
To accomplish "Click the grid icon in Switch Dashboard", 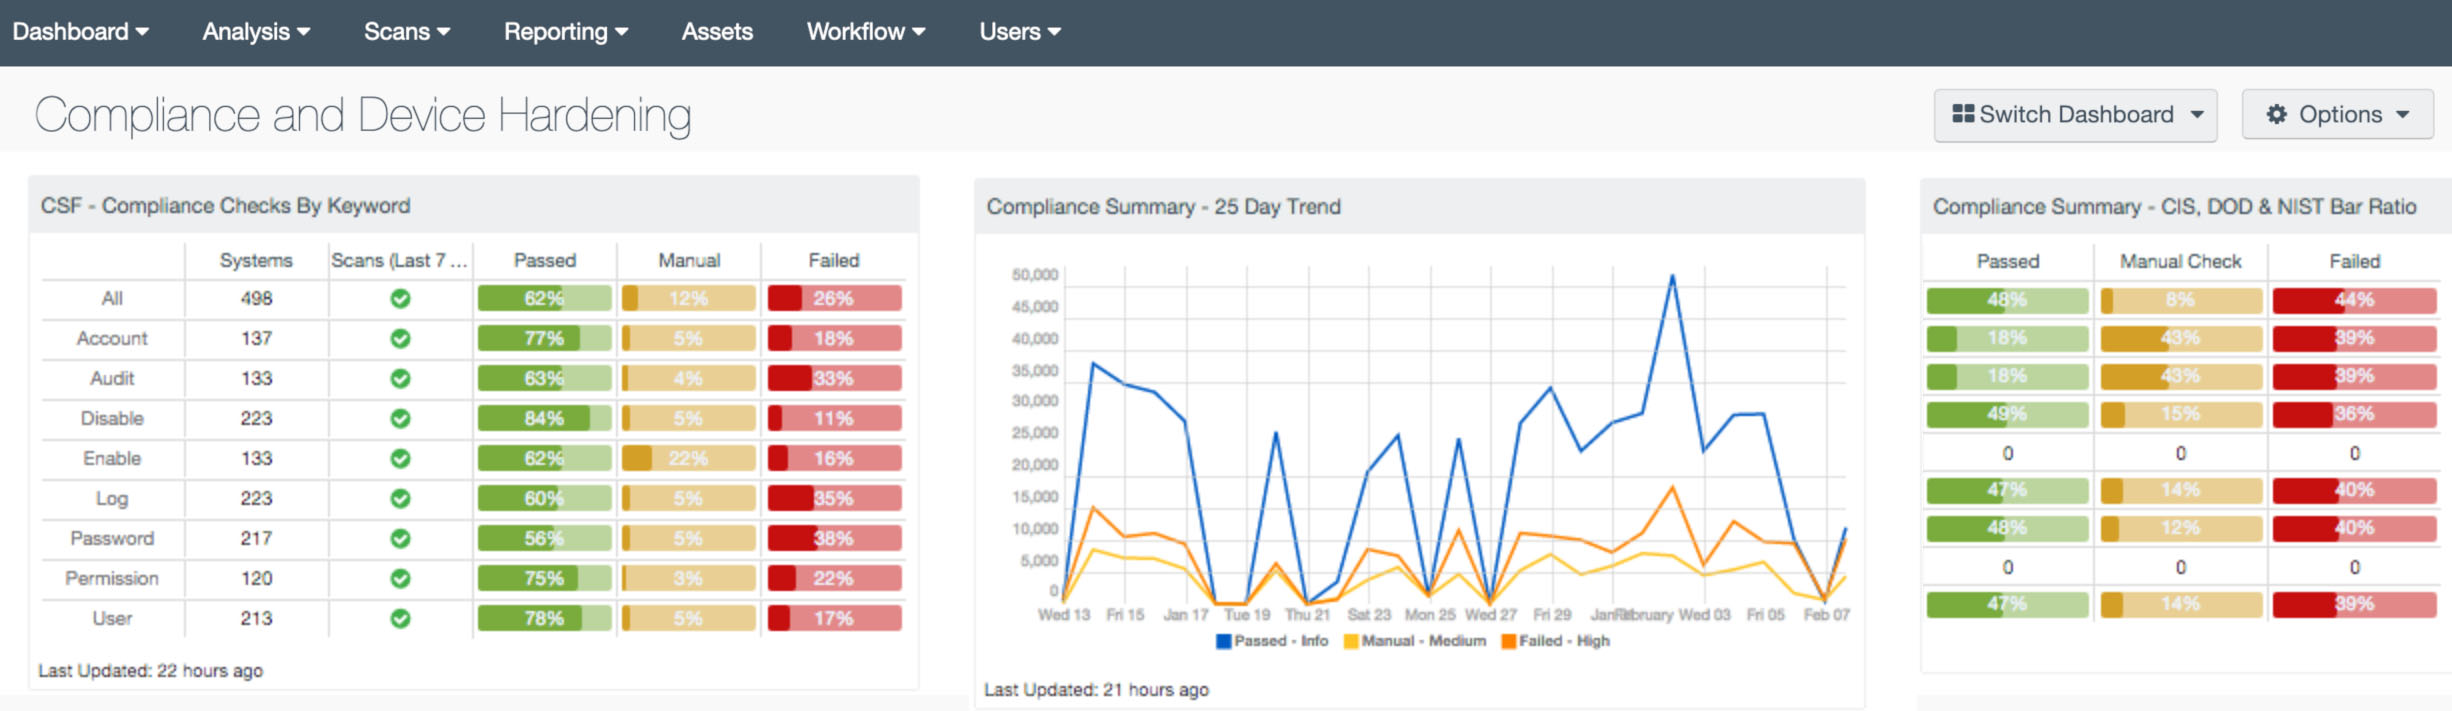I will 1963,114.
